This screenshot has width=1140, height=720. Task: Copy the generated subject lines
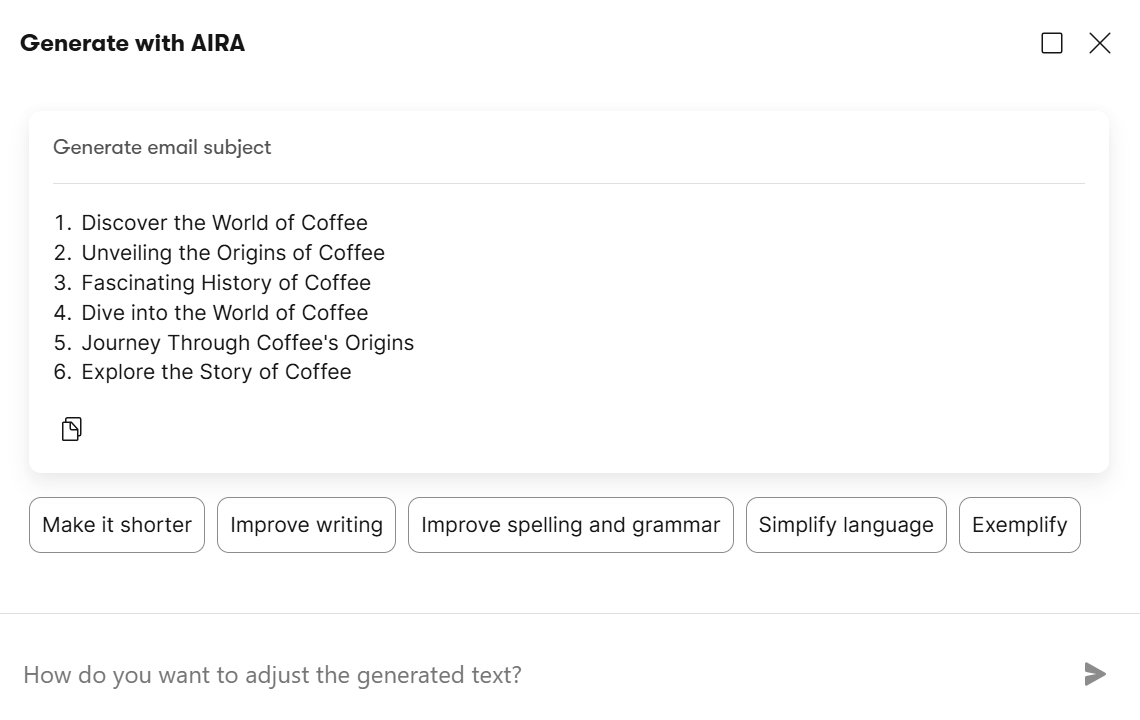[71, 429]
